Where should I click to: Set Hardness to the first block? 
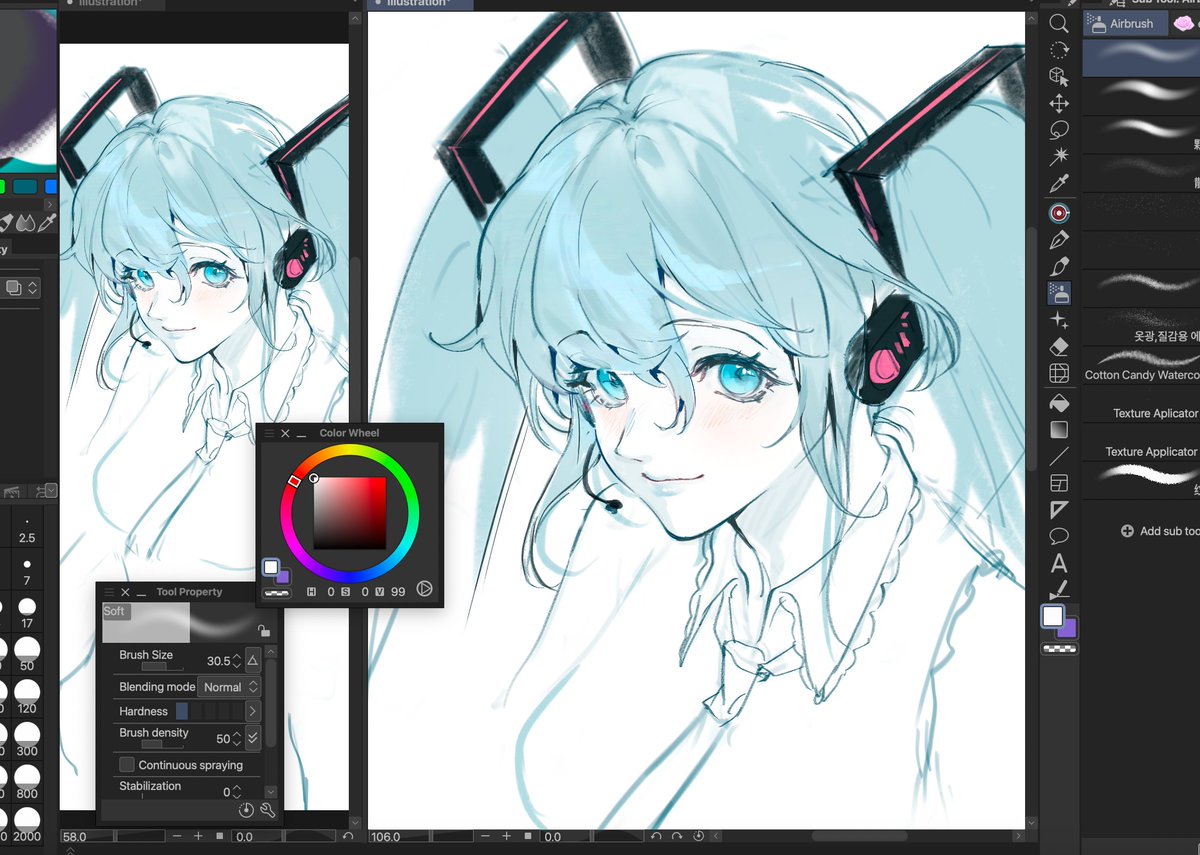[182, 711]
